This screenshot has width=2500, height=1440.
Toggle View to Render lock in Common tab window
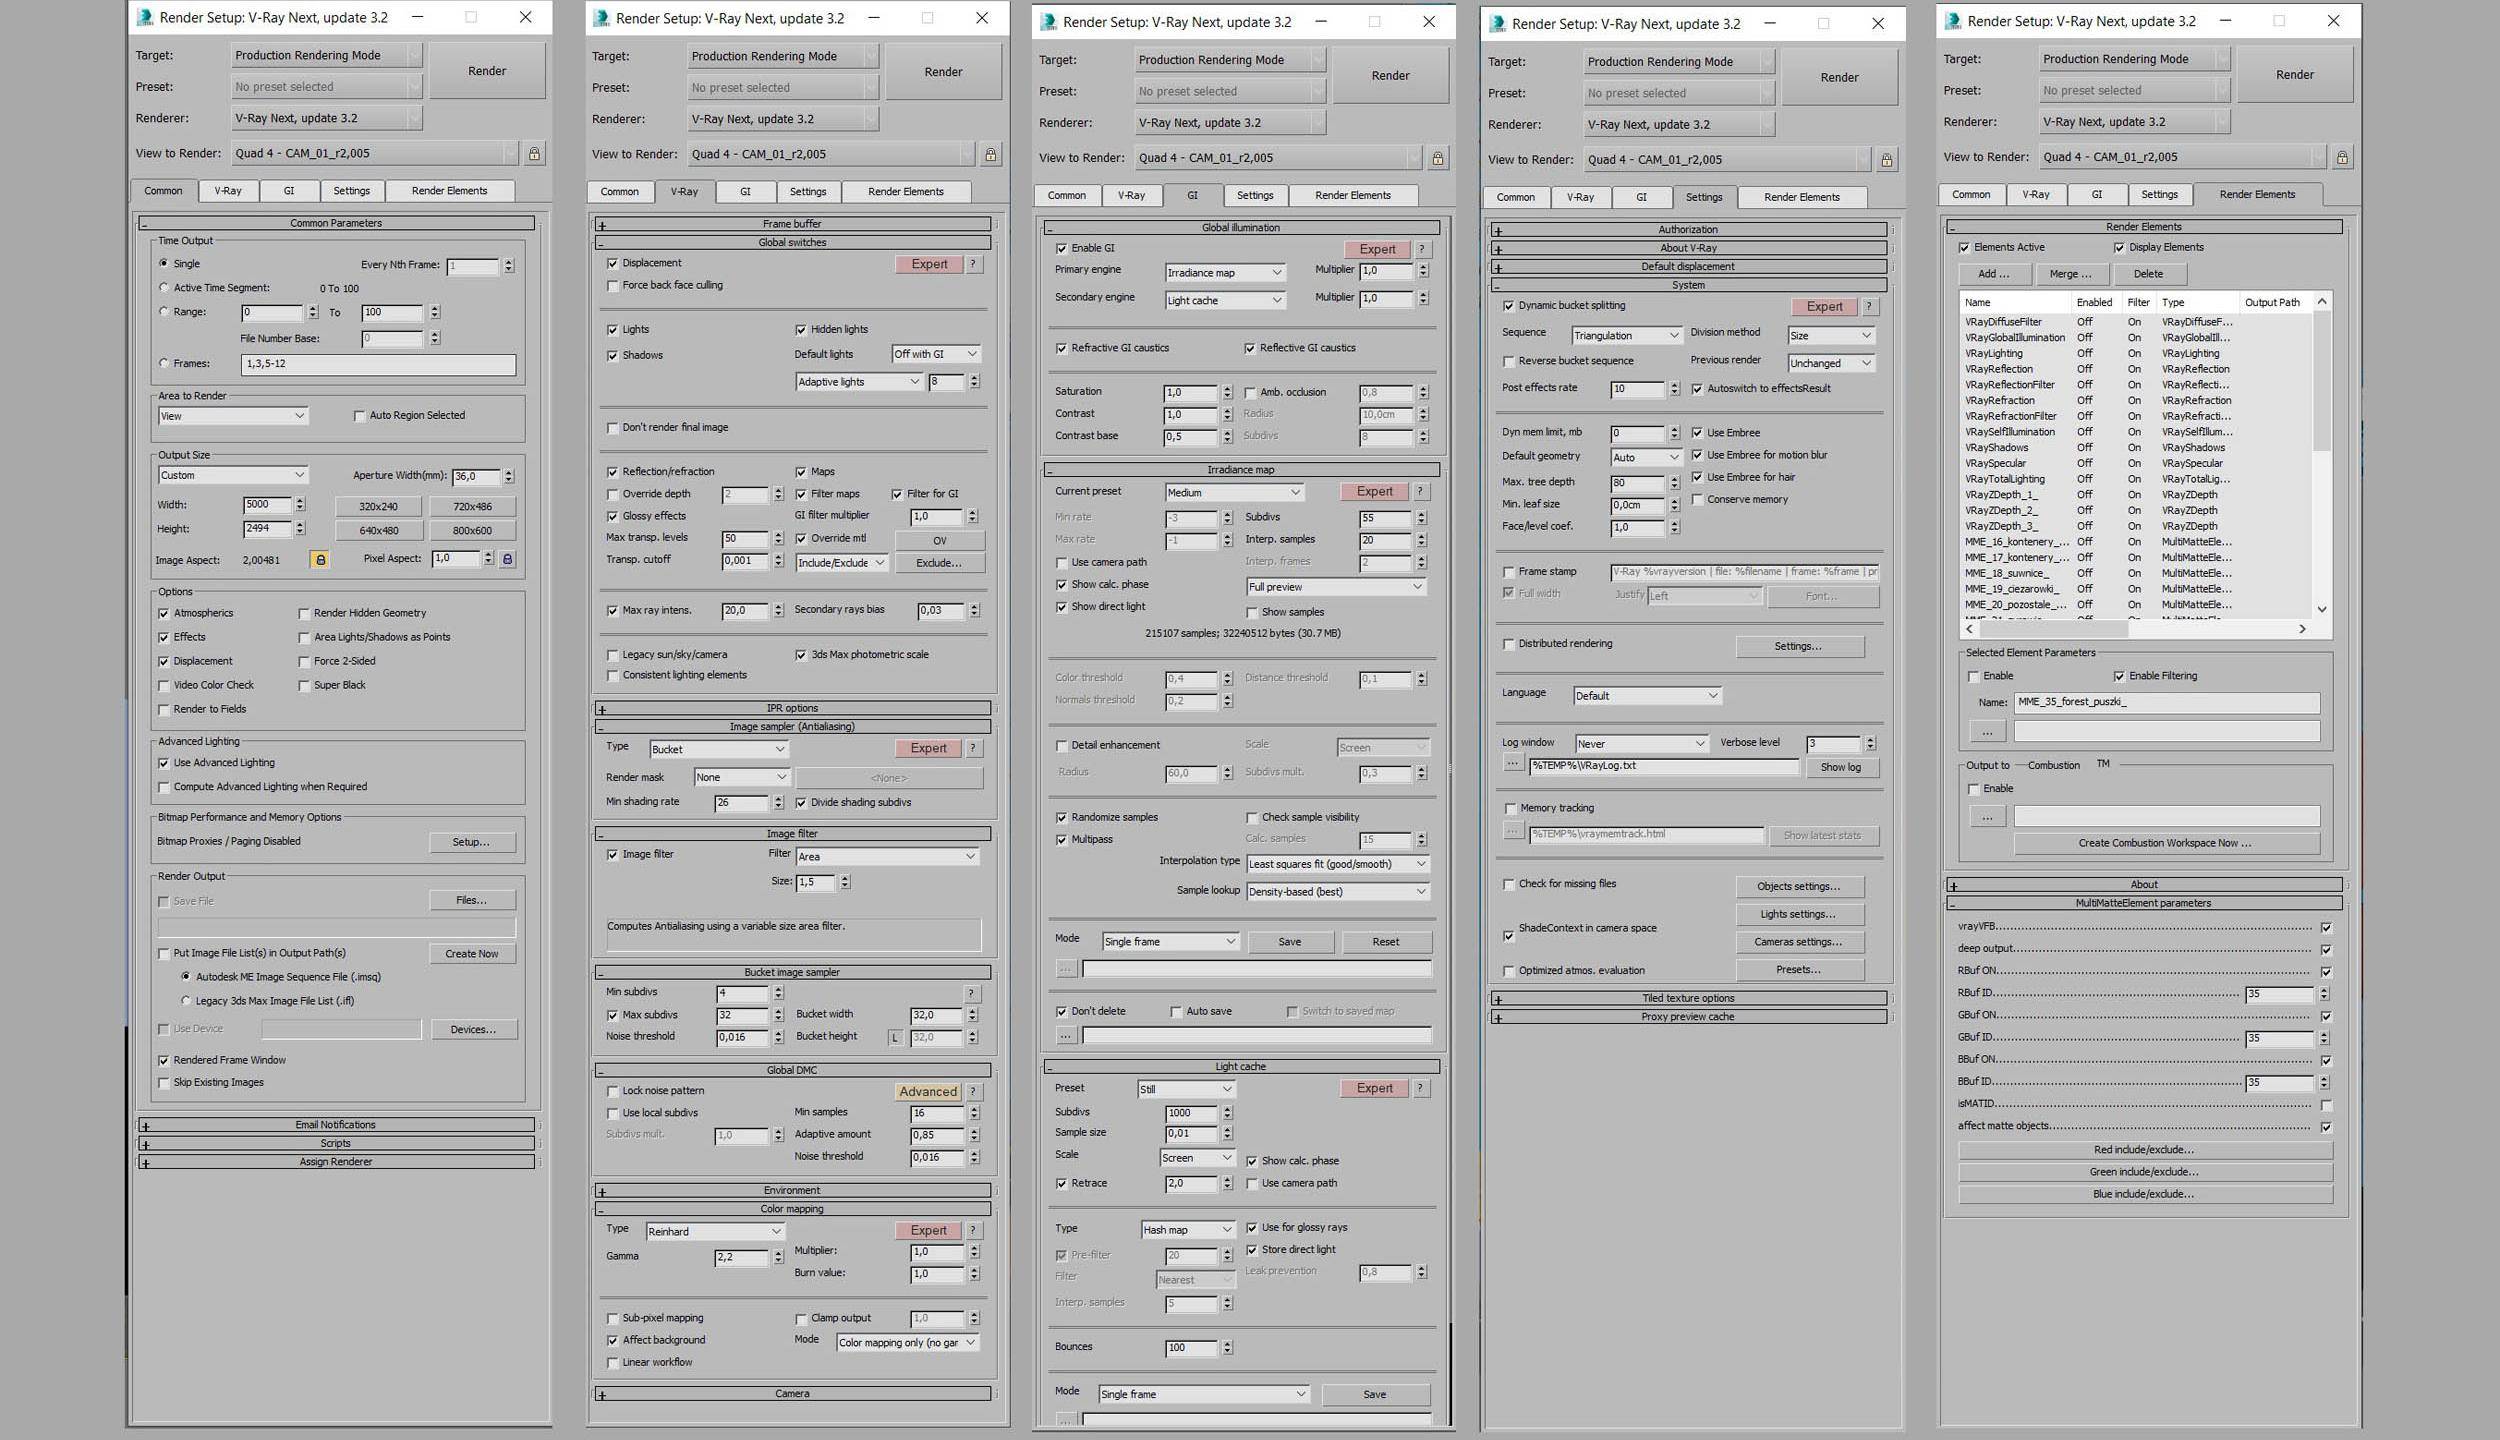click(x=534, y=154)
